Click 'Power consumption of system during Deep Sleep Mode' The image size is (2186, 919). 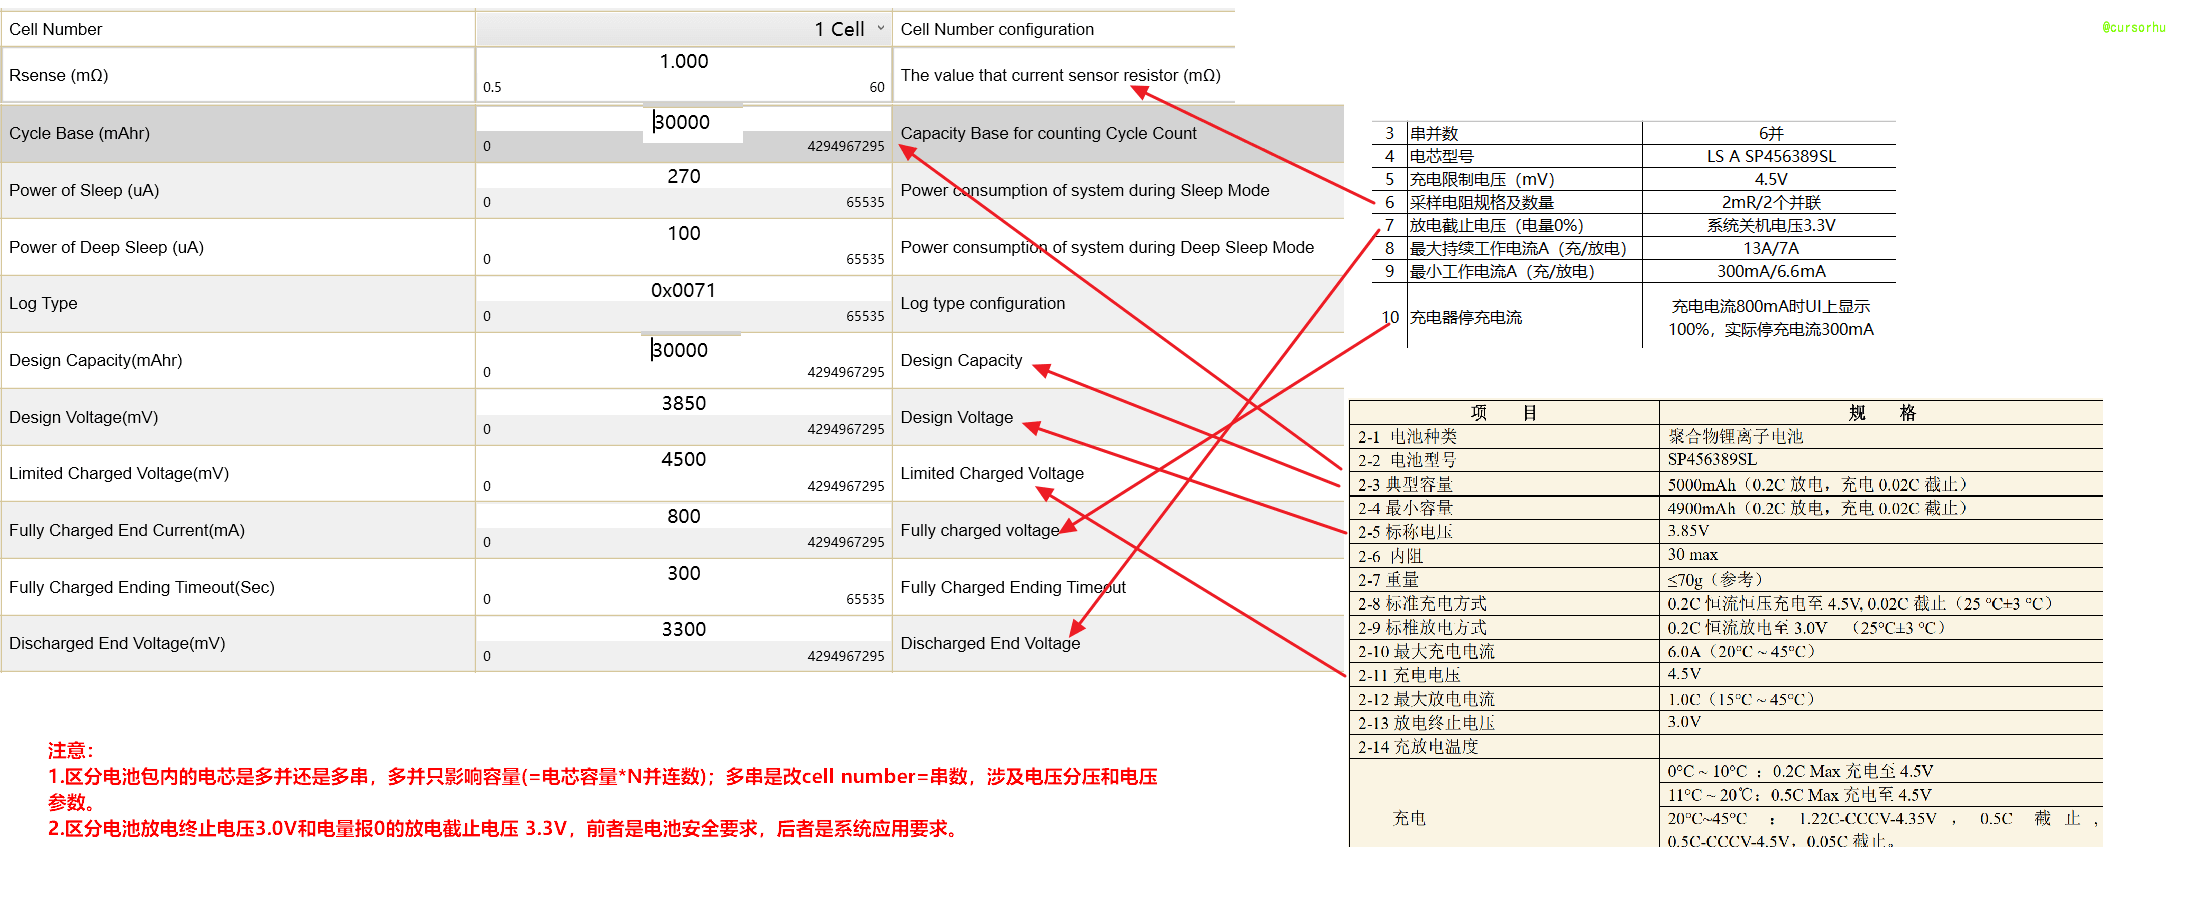tap(1107, 248)
